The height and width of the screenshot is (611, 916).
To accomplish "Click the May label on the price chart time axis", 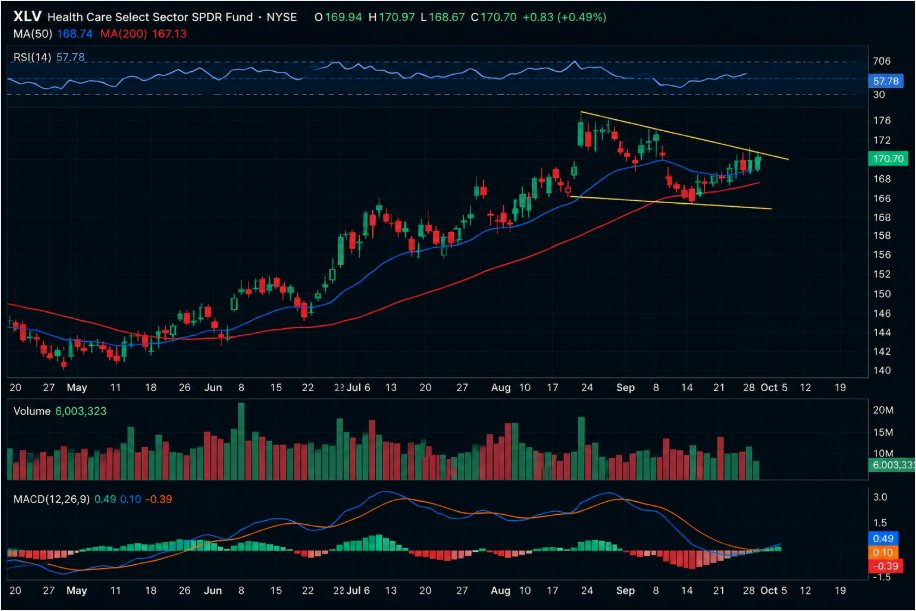I will (x=77, y=387).
